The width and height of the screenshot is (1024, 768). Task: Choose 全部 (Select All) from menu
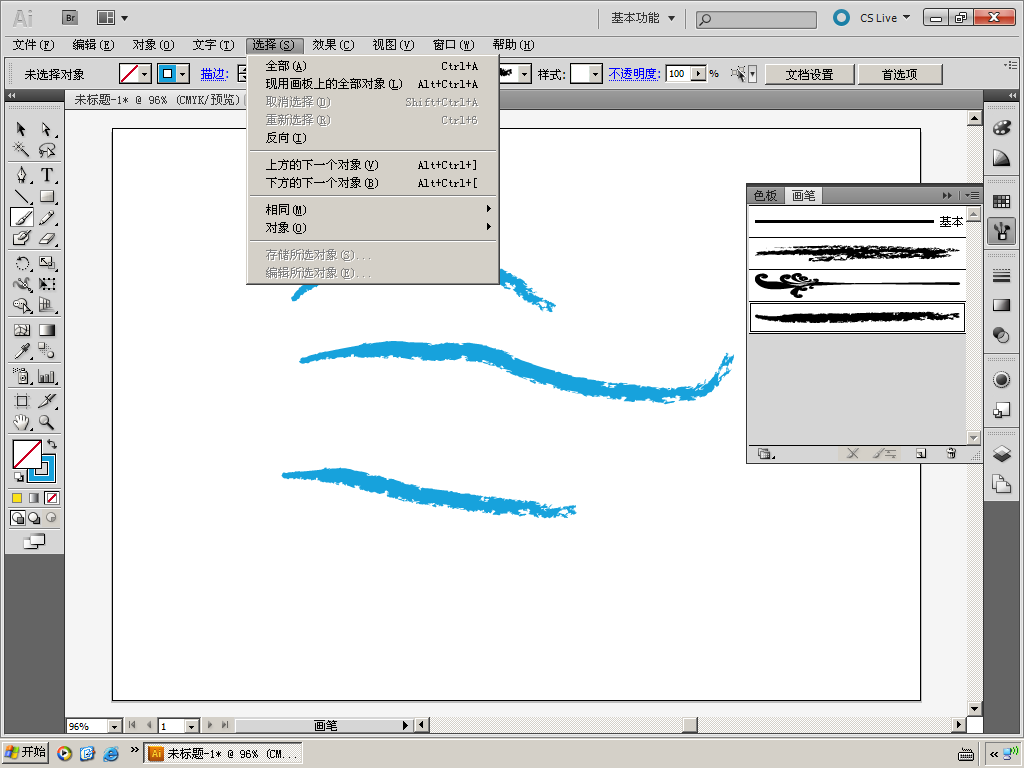[373, 66]
